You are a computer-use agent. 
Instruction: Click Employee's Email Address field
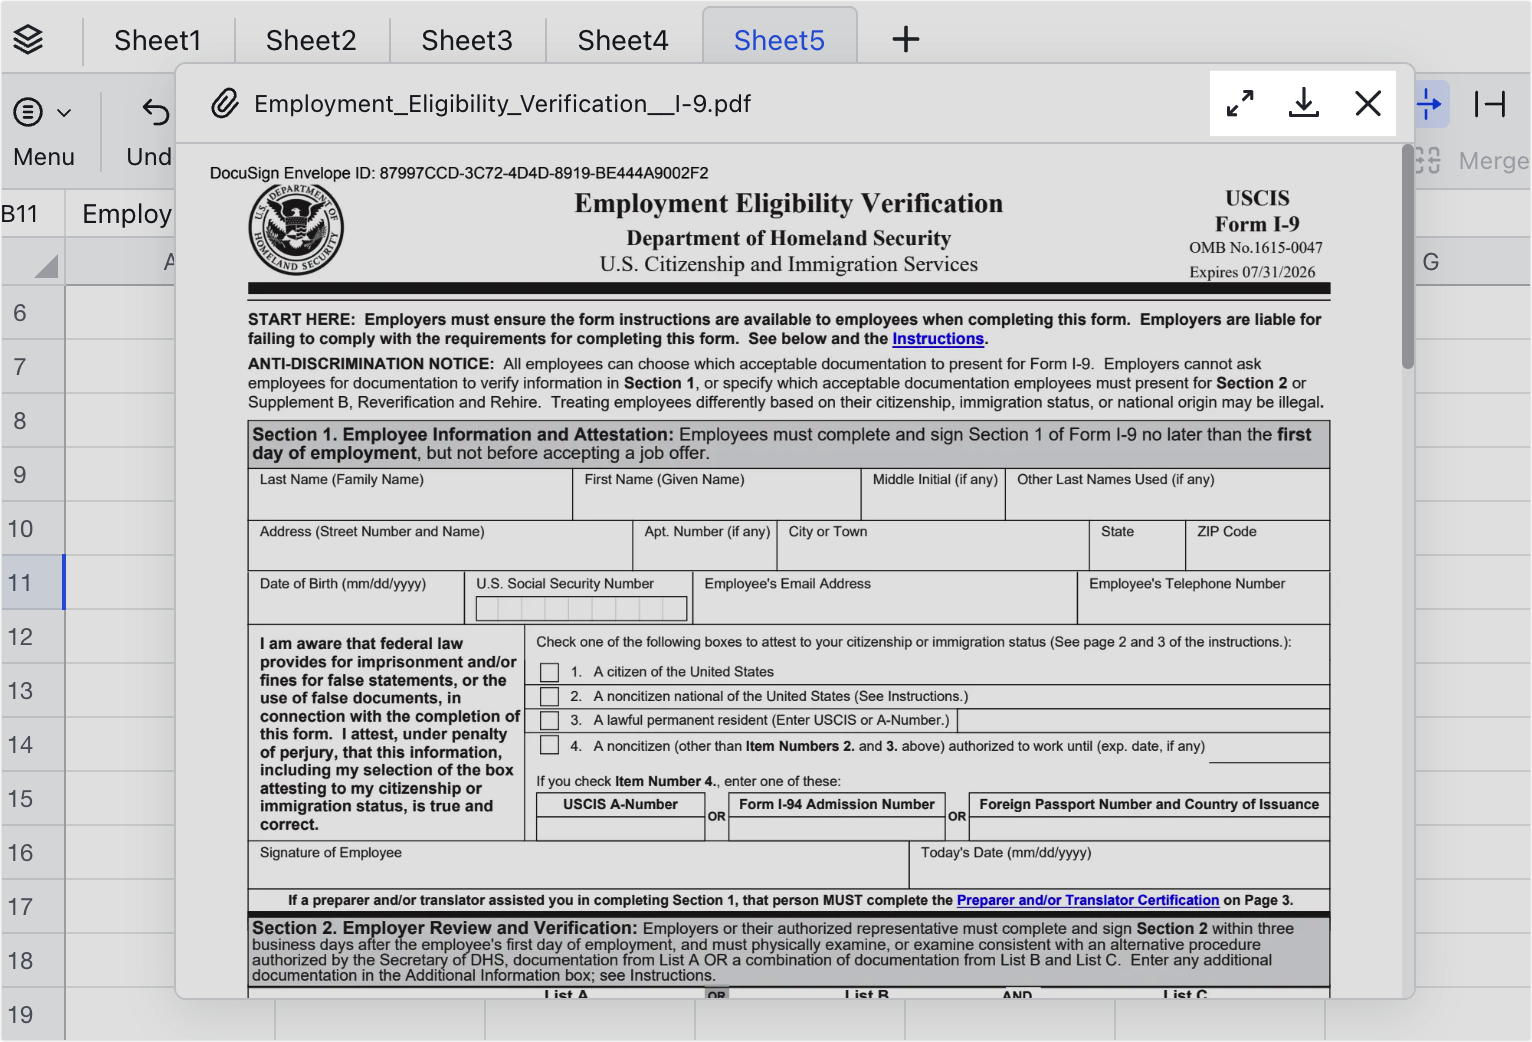coord(885,597)
